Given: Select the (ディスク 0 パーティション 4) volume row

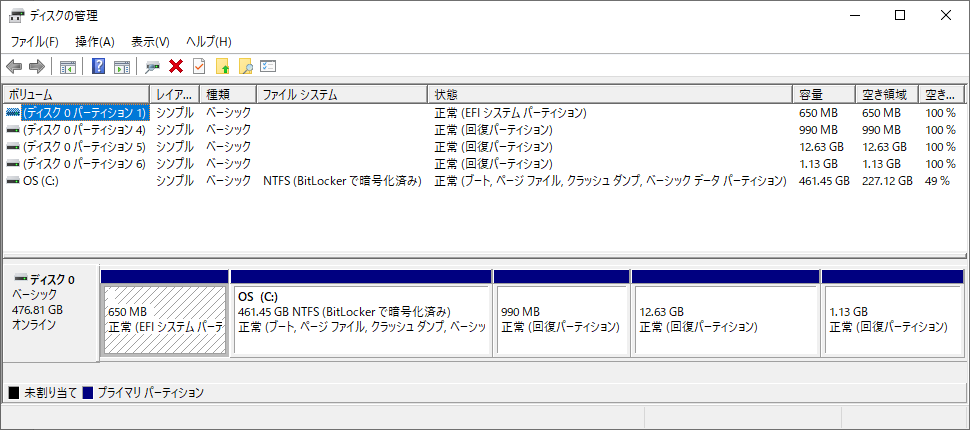Looking at the screenshot, I should click(x=484, y=130).
